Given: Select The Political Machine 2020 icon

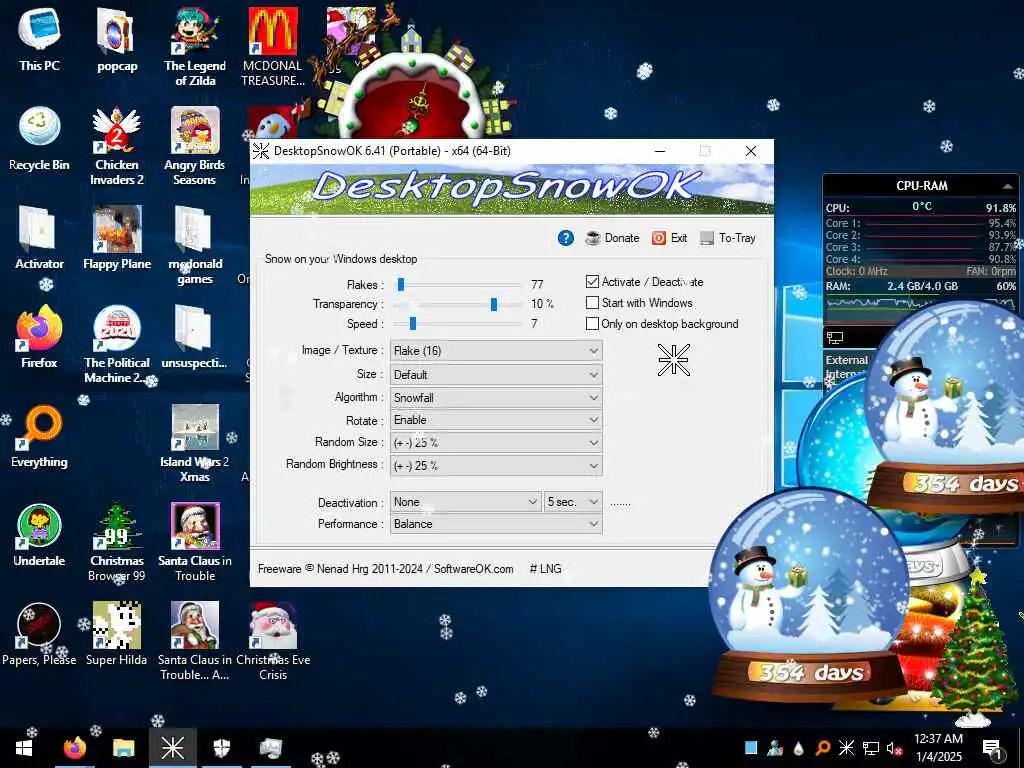Looking at the screenshot, I should [117, 344].
